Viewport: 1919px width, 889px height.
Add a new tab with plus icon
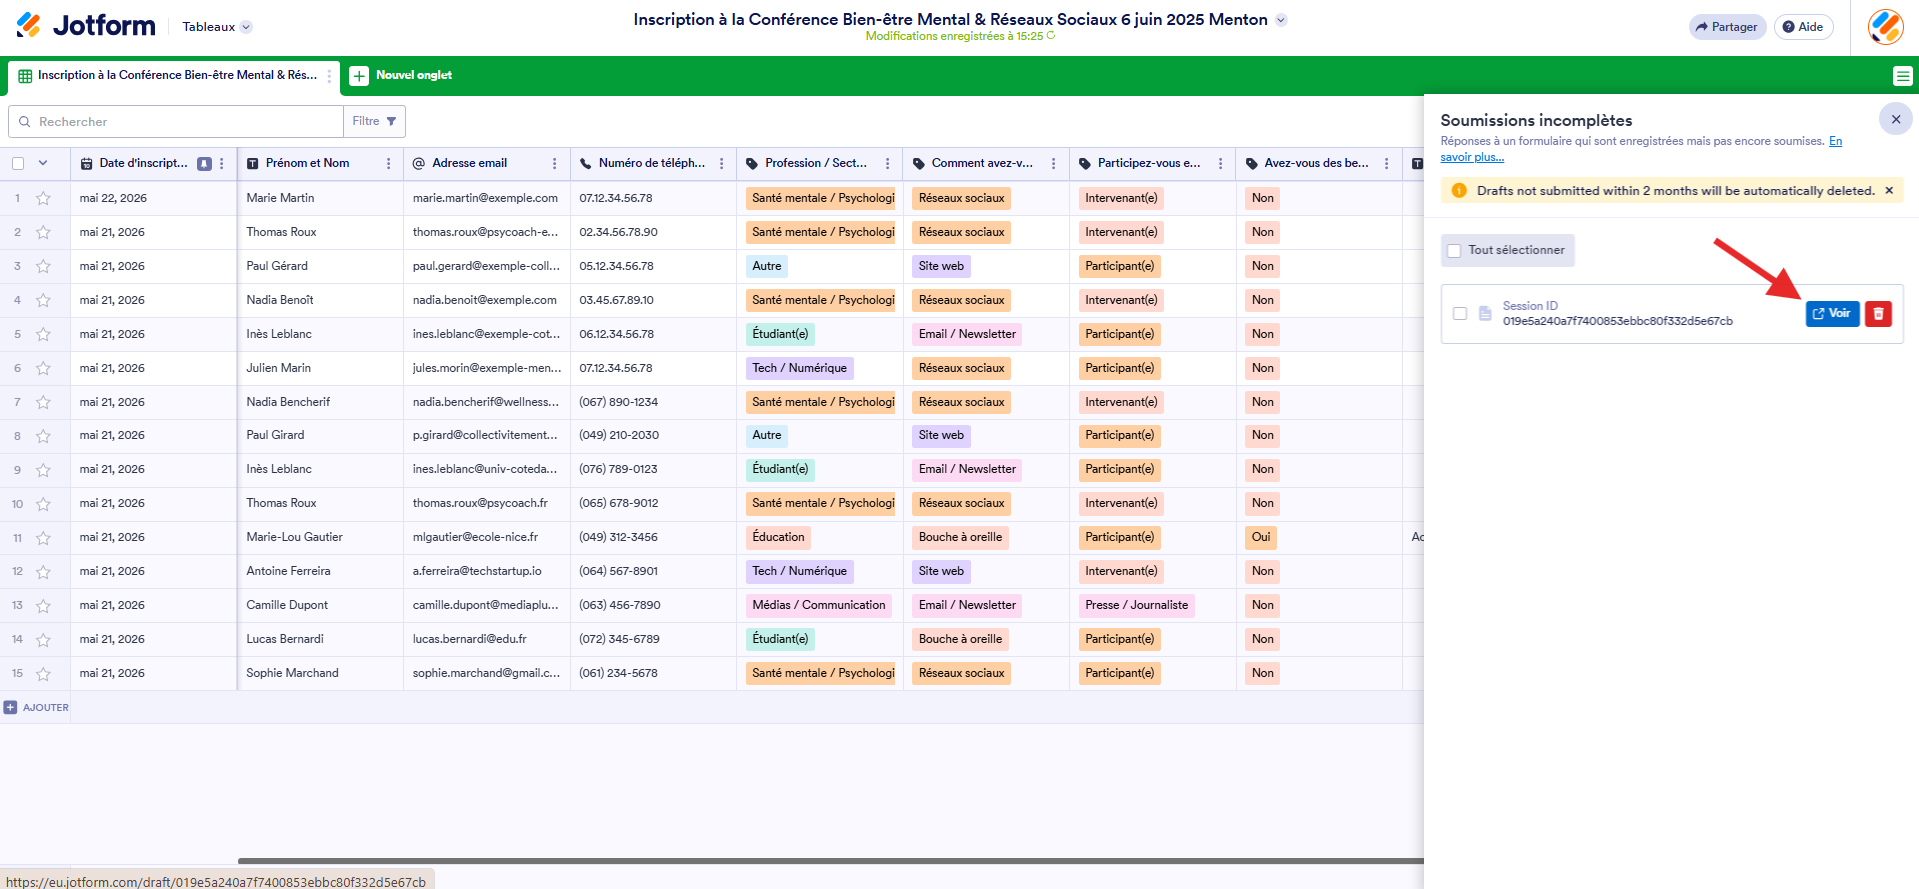[x=359, y=76]
